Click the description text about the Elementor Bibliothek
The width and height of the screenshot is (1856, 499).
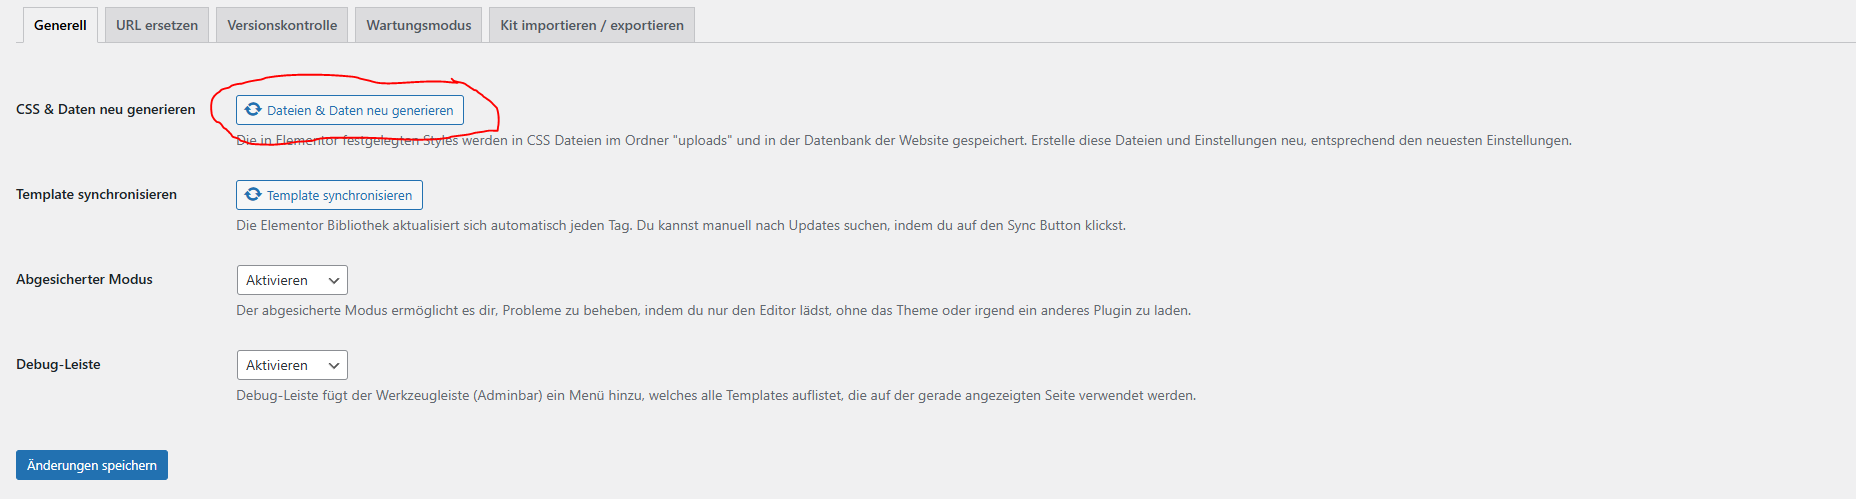tap(680, 225)
